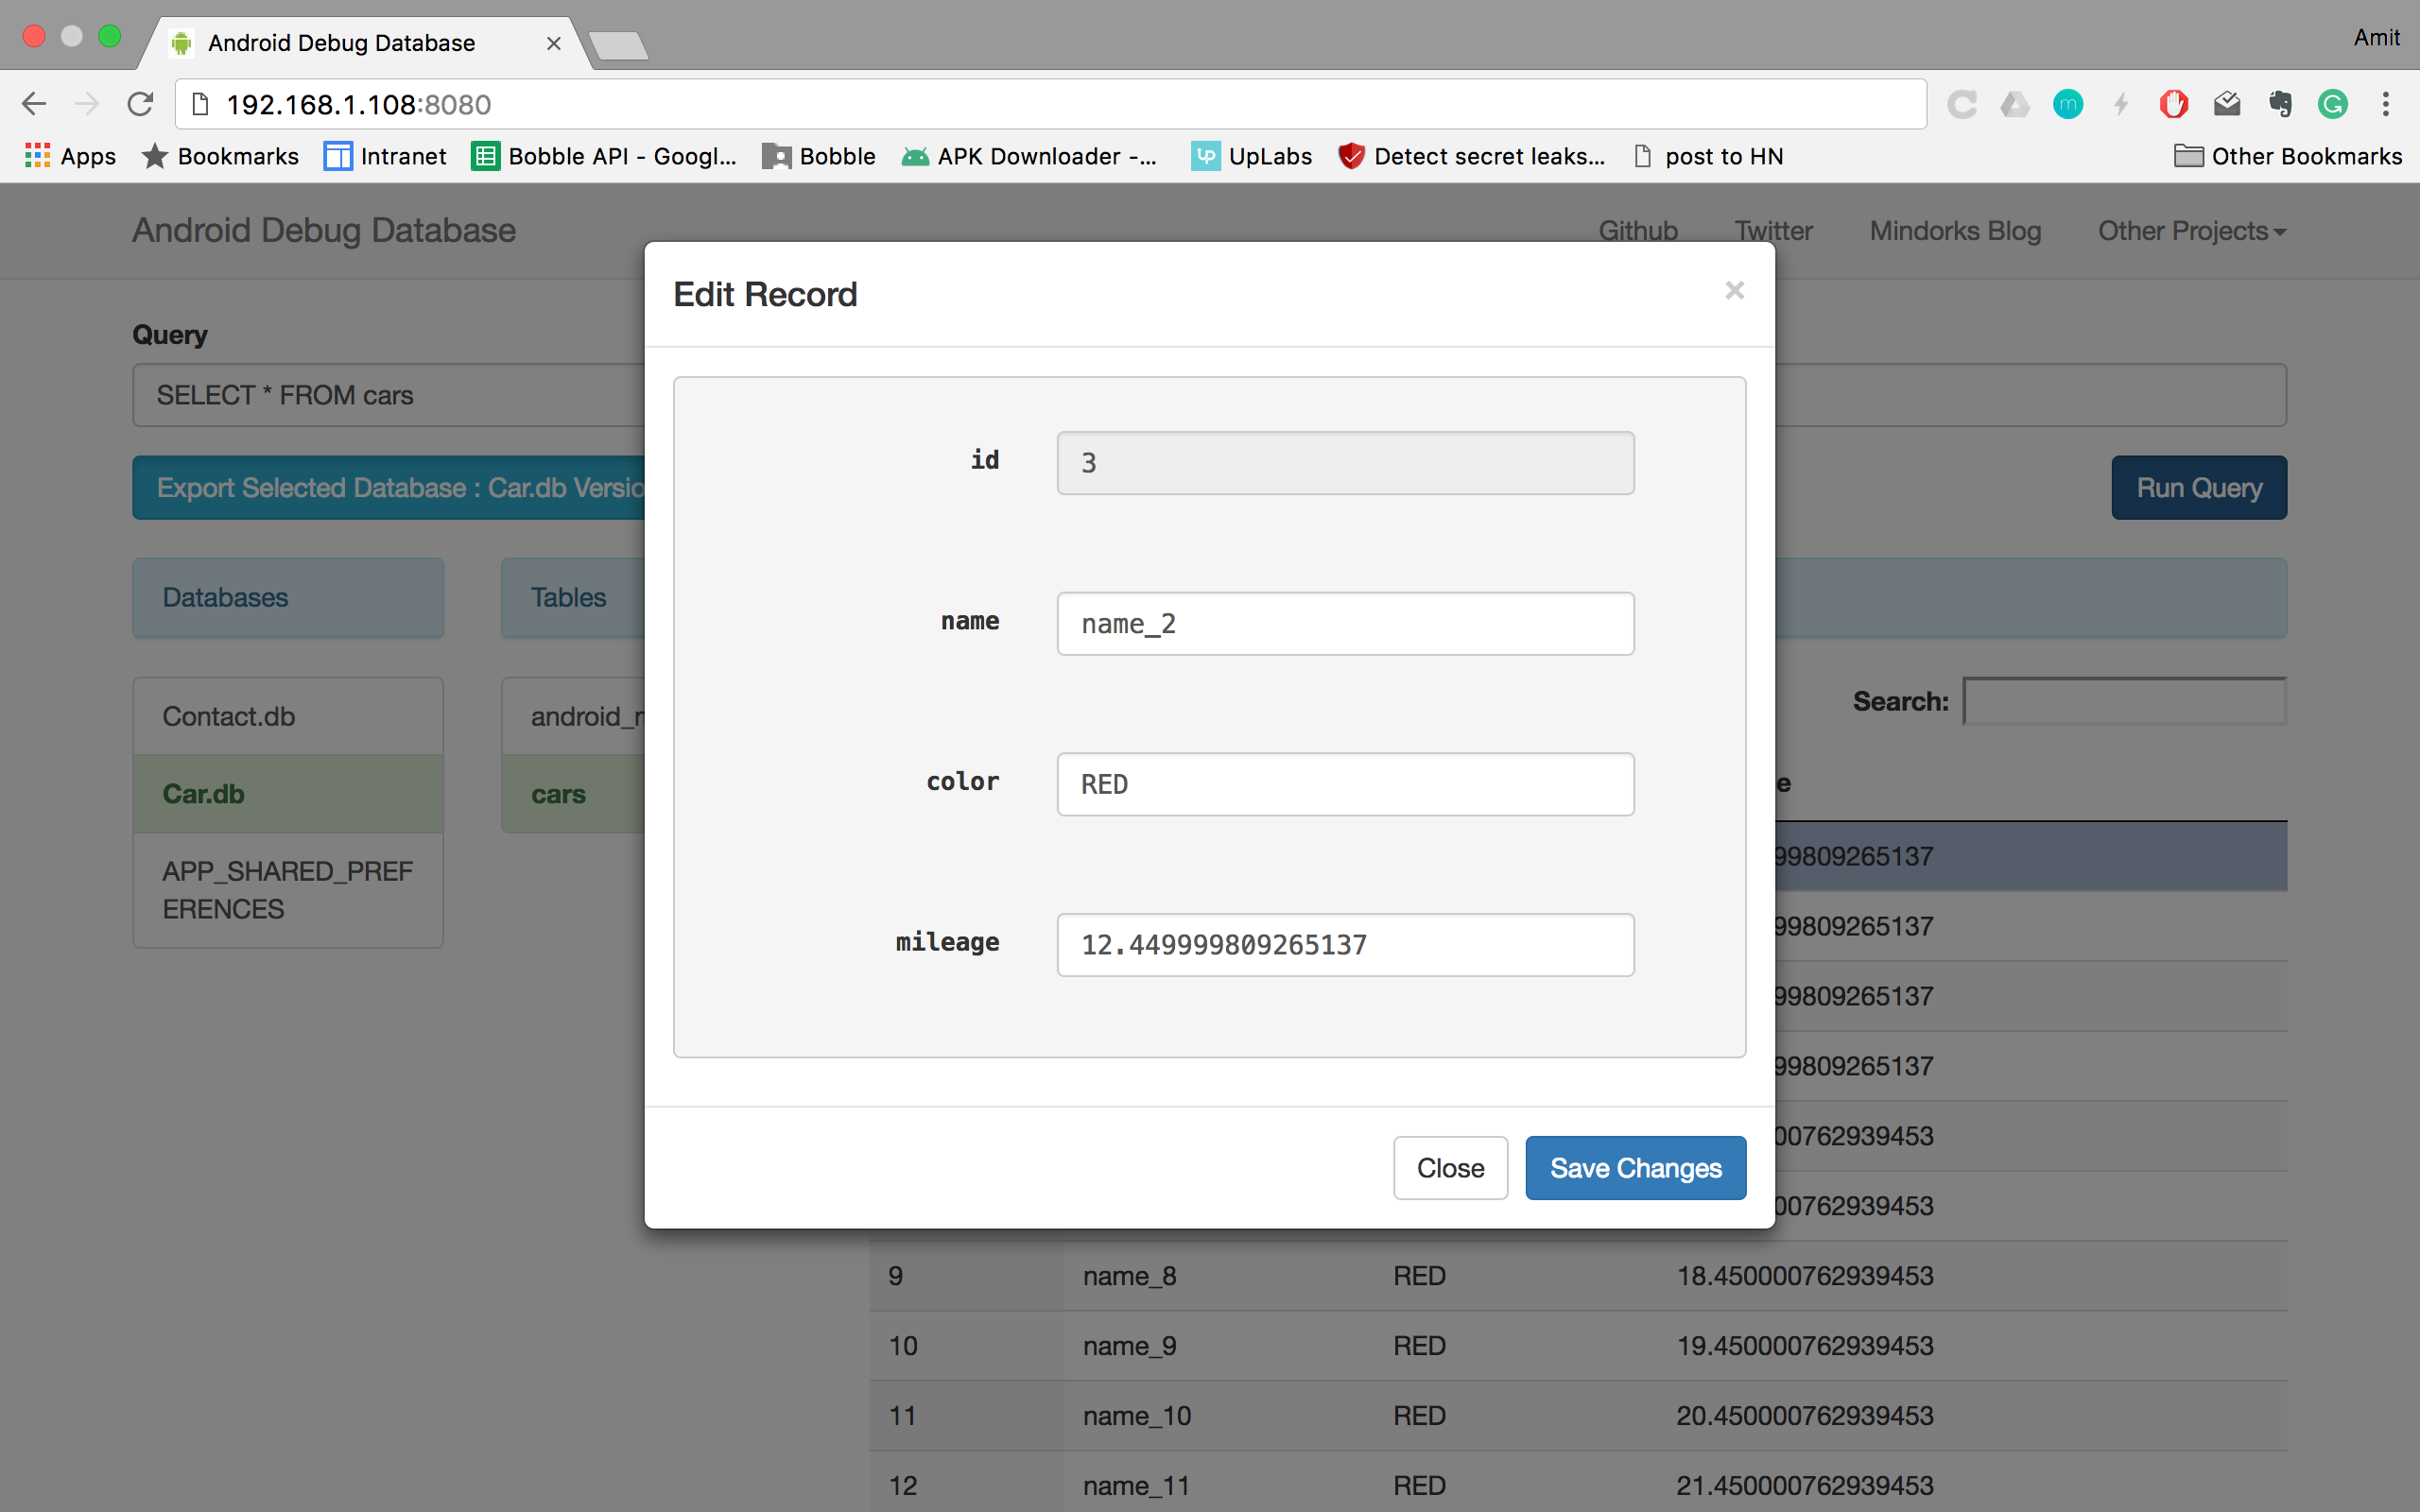Edit the mileage input field value
2420x1512 pixels.
(1345, 942)
